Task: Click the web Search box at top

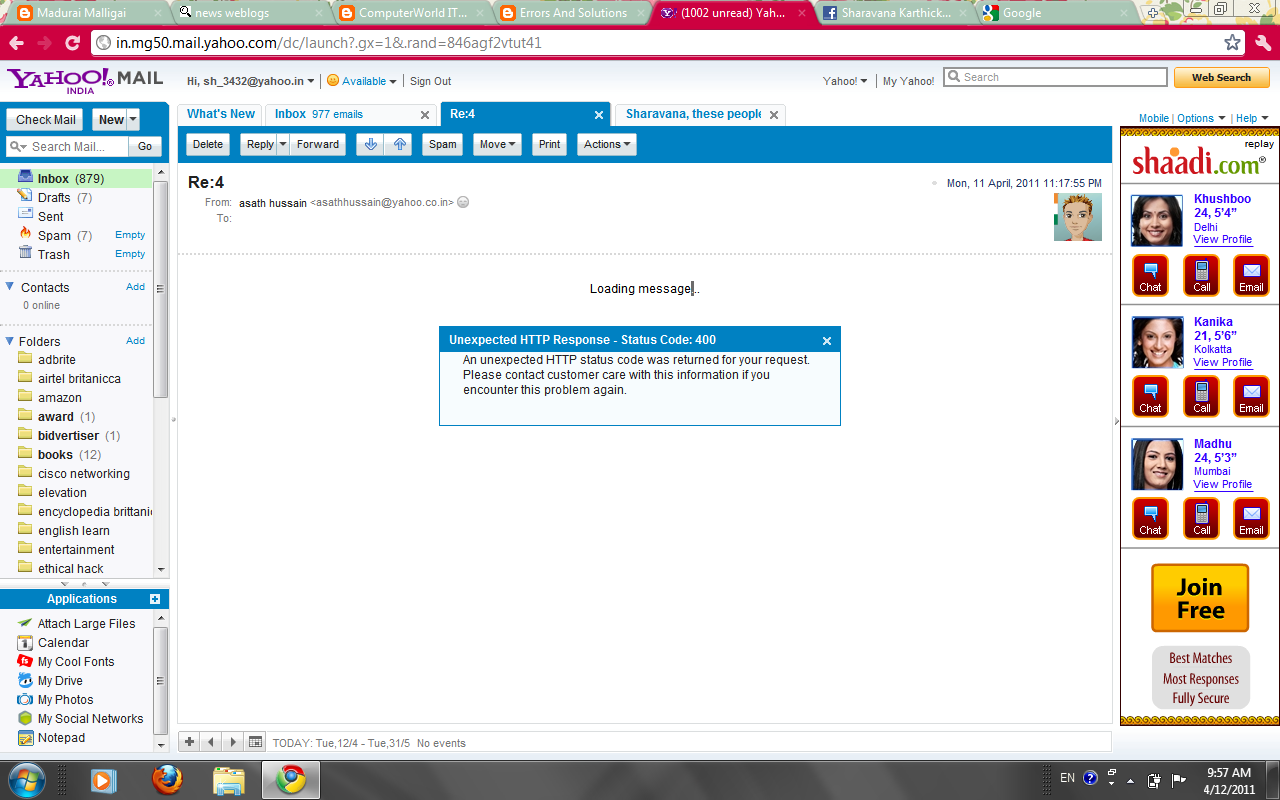Action: click(1055, 77)
